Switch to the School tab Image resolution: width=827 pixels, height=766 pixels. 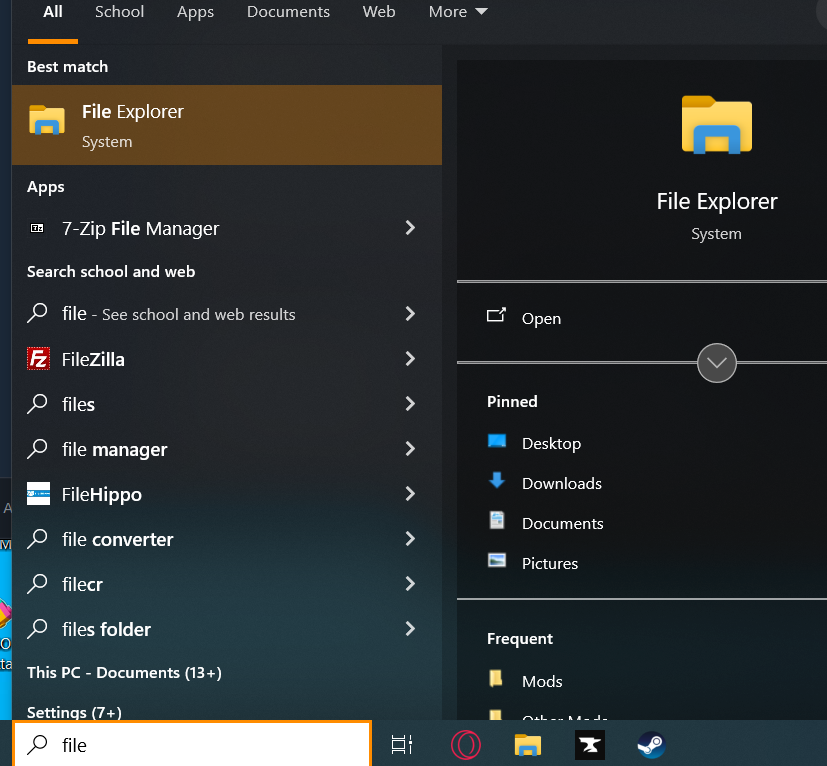click(x=119, y=12)
